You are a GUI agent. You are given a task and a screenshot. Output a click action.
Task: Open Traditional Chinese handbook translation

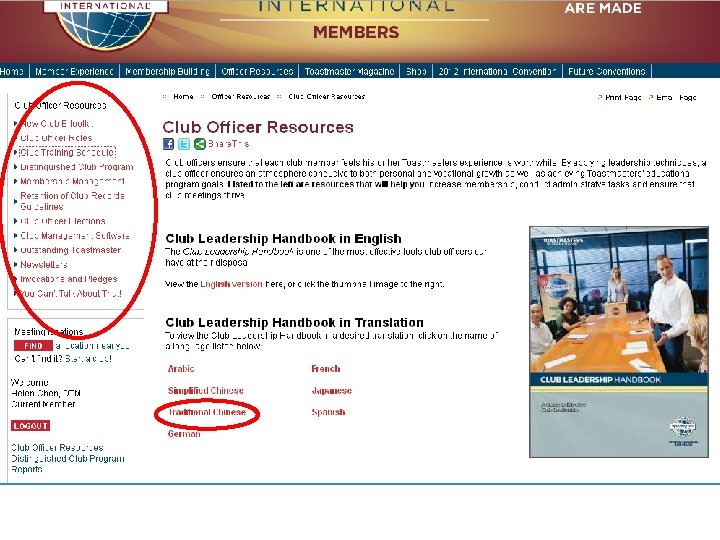tap(208, 412)
